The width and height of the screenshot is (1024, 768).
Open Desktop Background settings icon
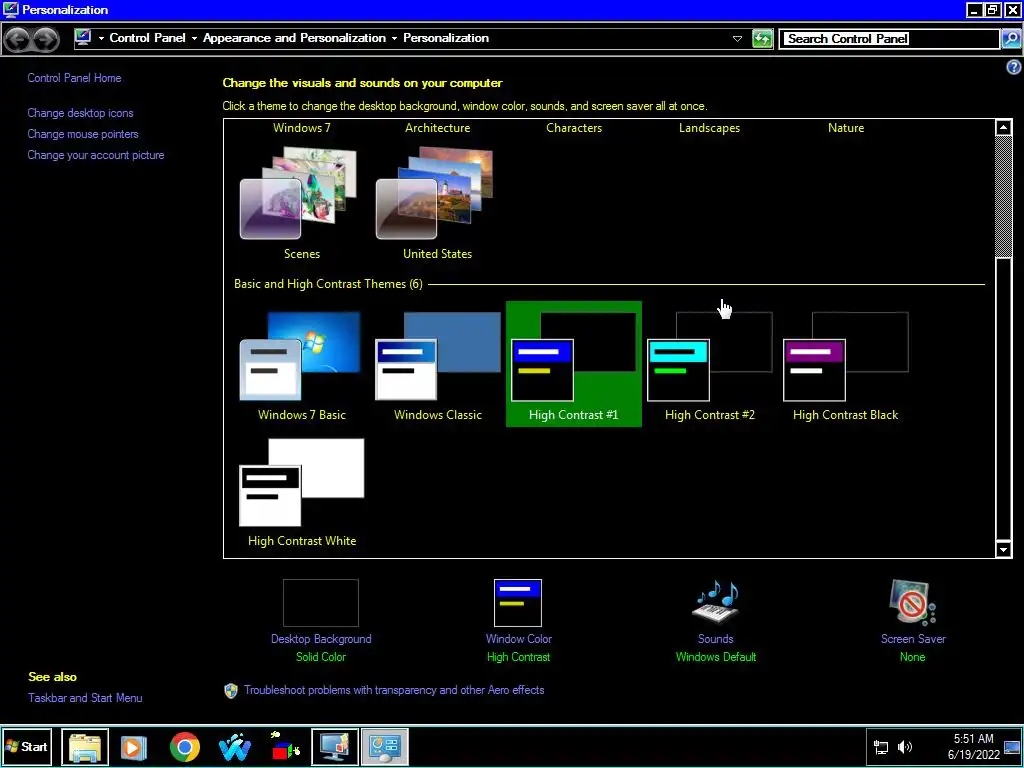pos(321,603)
